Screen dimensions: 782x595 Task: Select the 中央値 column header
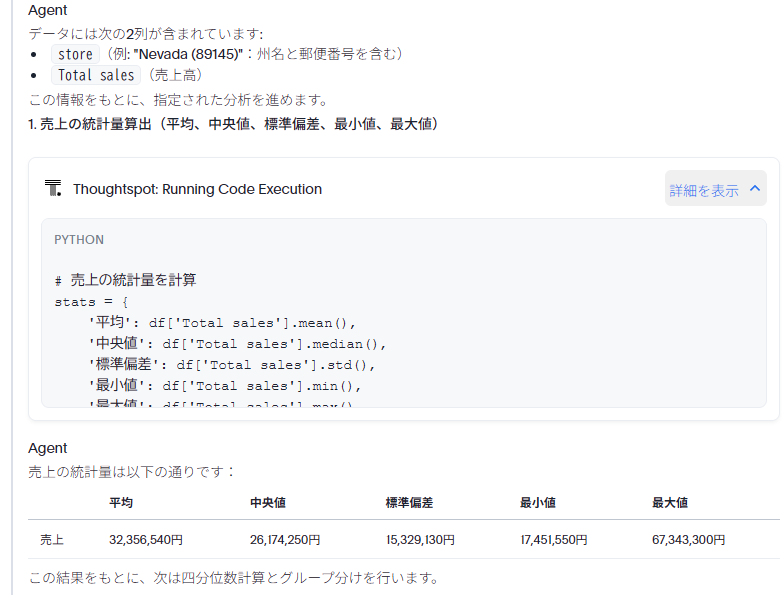(267, 502)
